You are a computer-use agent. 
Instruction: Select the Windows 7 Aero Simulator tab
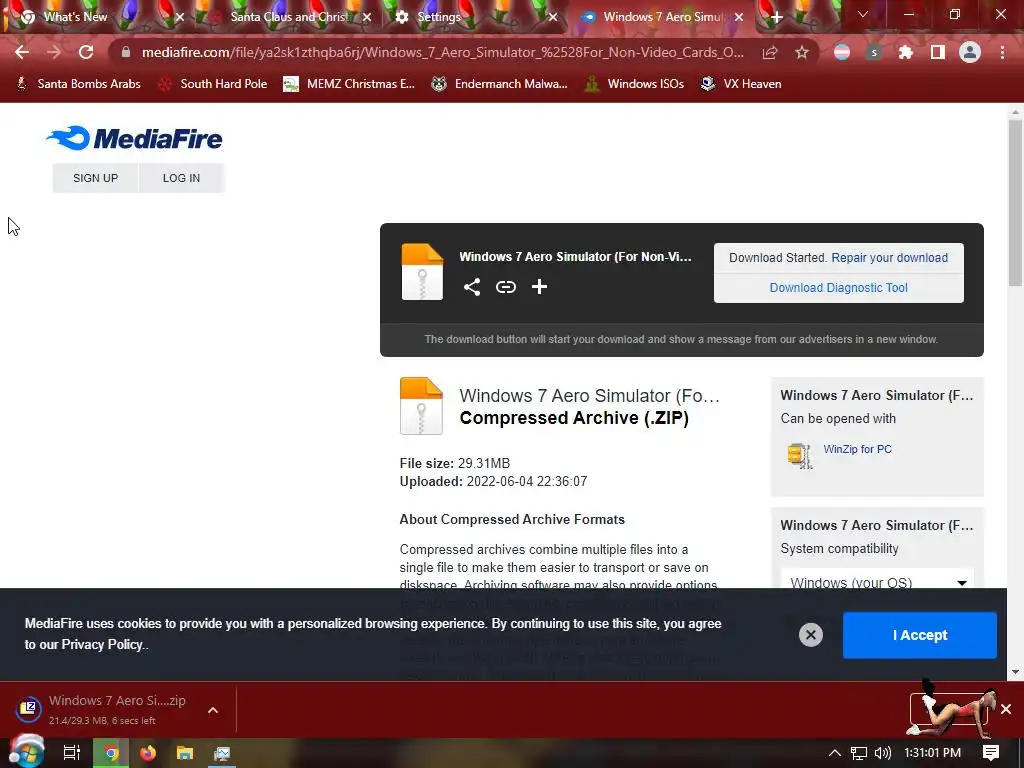pyautogui.click(x=661, y=17)
